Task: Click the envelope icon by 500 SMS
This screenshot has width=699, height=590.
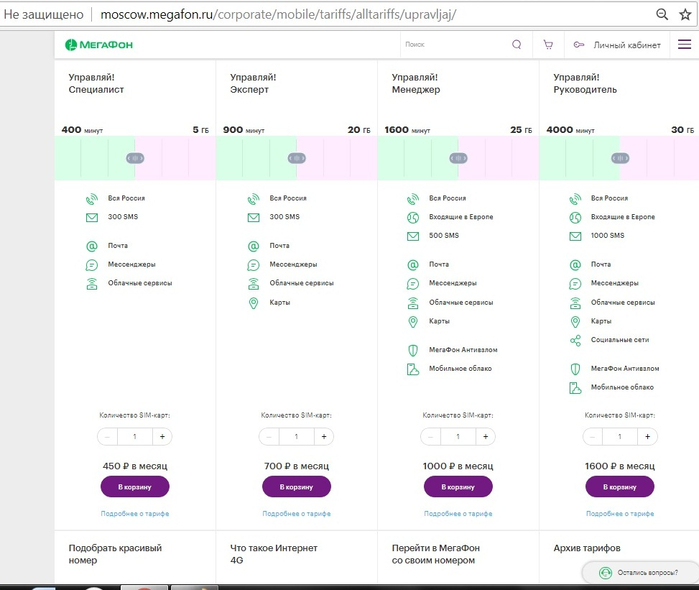Action: pos(413,236)
